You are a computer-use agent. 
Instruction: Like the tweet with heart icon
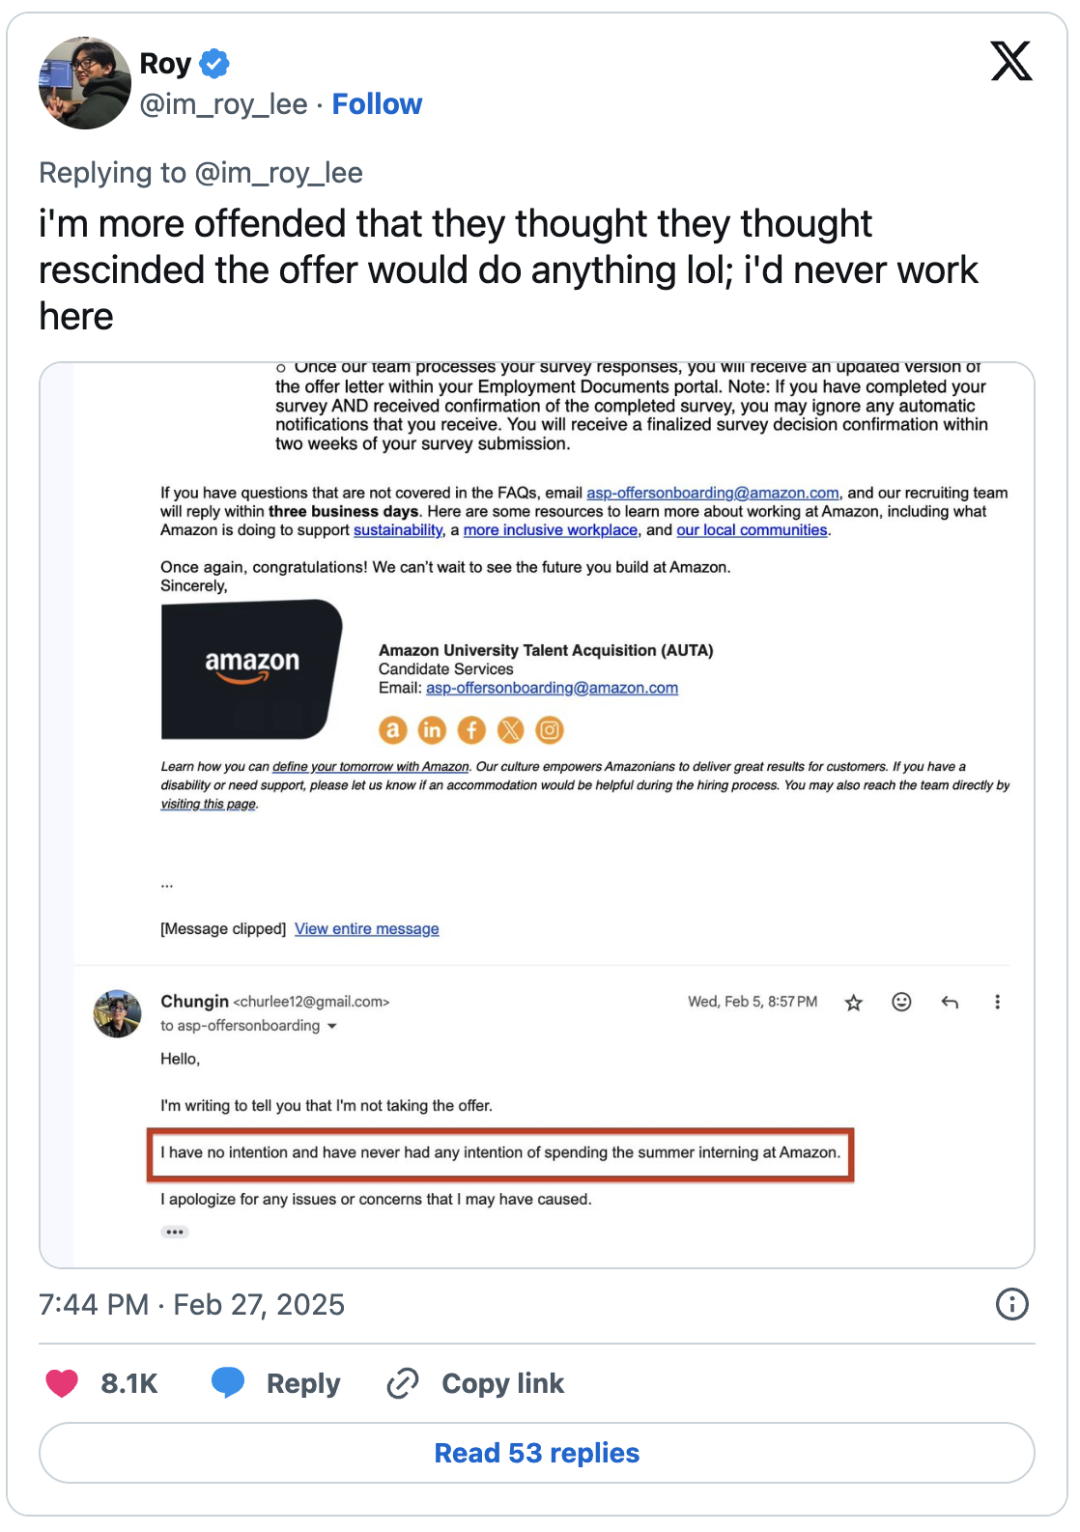[62, 1383]
